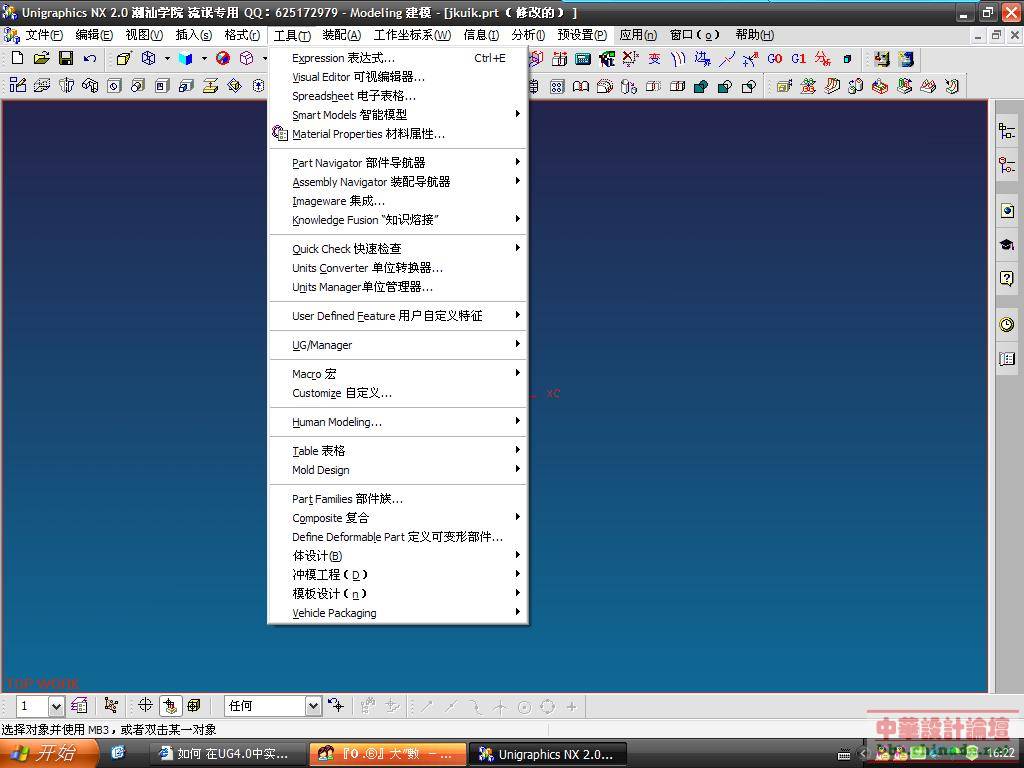Open the 帮助(H) Help menu
The height and width of the screenshot is (768, 1024).
click(755, 35)
